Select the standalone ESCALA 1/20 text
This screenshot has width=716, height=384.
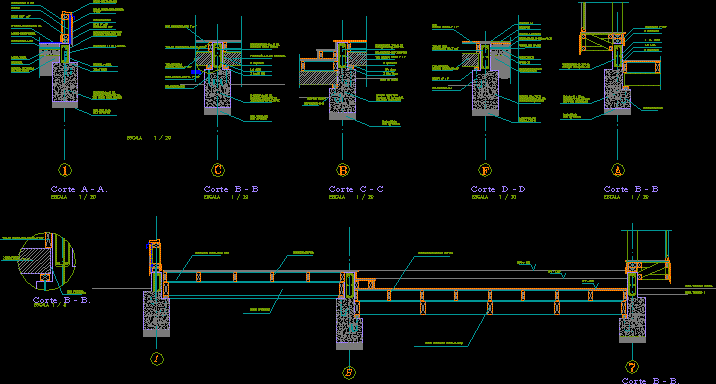(x=149, y=138)
